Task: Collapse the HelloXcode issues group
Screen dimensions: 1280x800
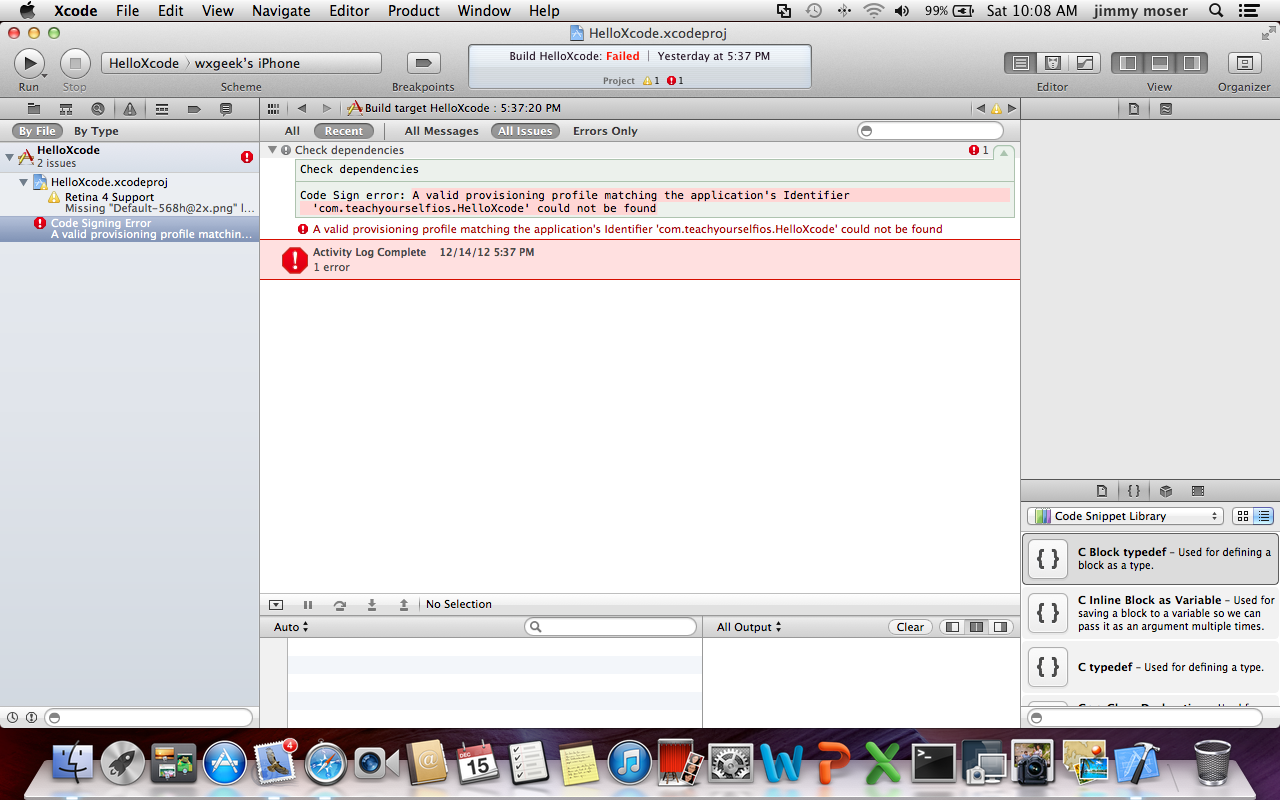Action: 9,157
